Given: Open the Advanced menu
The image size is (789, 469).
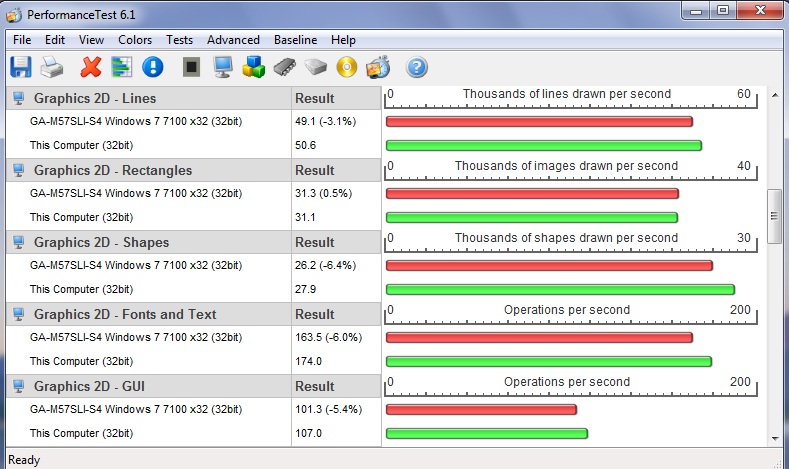Looking at the screenshot, I should click(x=233, y=40).
